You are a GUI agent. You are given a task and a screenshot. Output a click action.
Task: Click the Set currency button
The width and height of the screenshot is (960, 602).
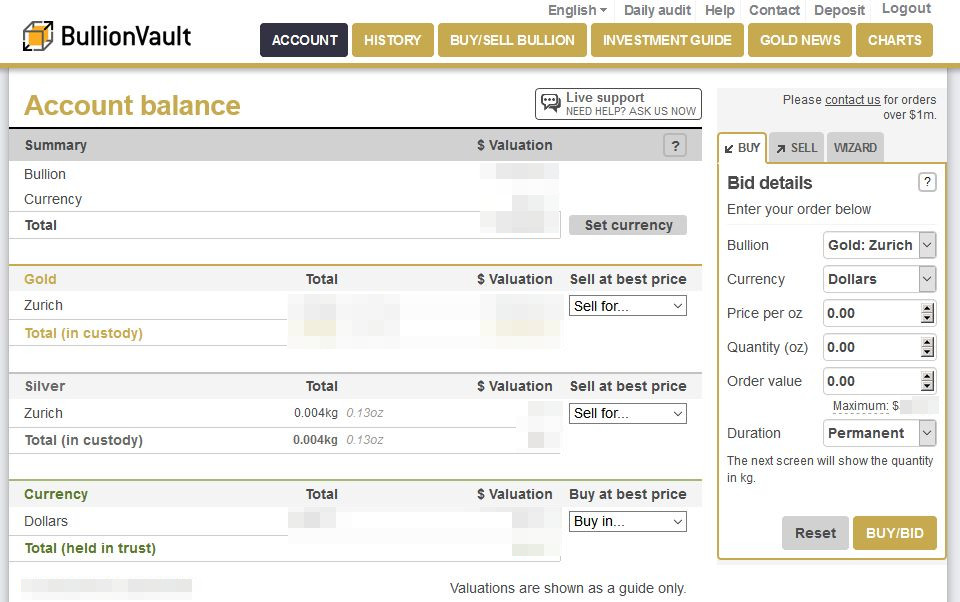[x=628, y=225]
